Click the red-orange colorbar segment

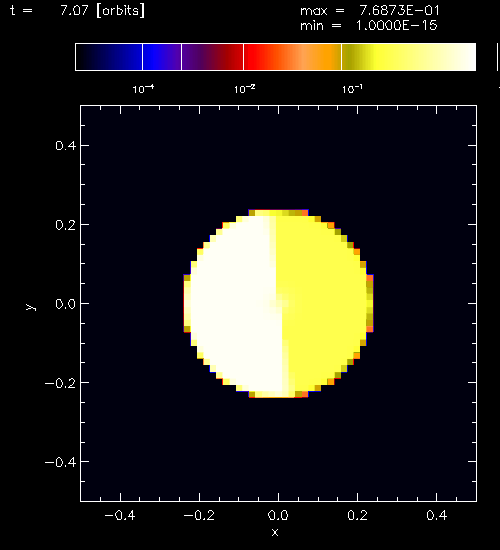pos(292,57)
